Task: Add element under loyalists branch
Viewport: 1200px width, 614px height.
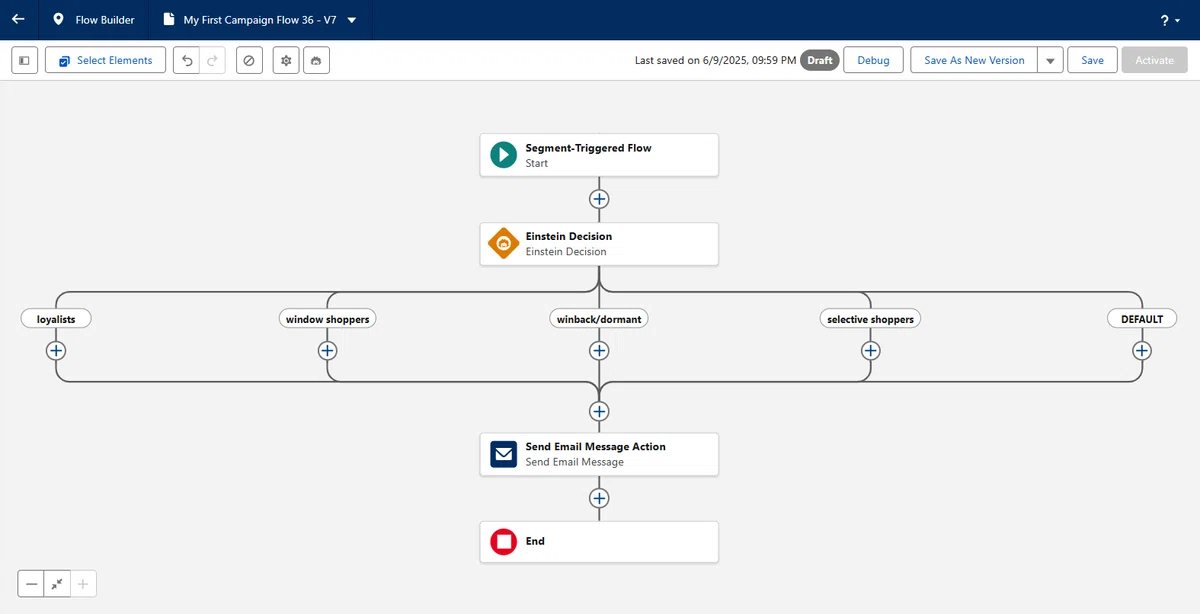Action: click(56, 351)
